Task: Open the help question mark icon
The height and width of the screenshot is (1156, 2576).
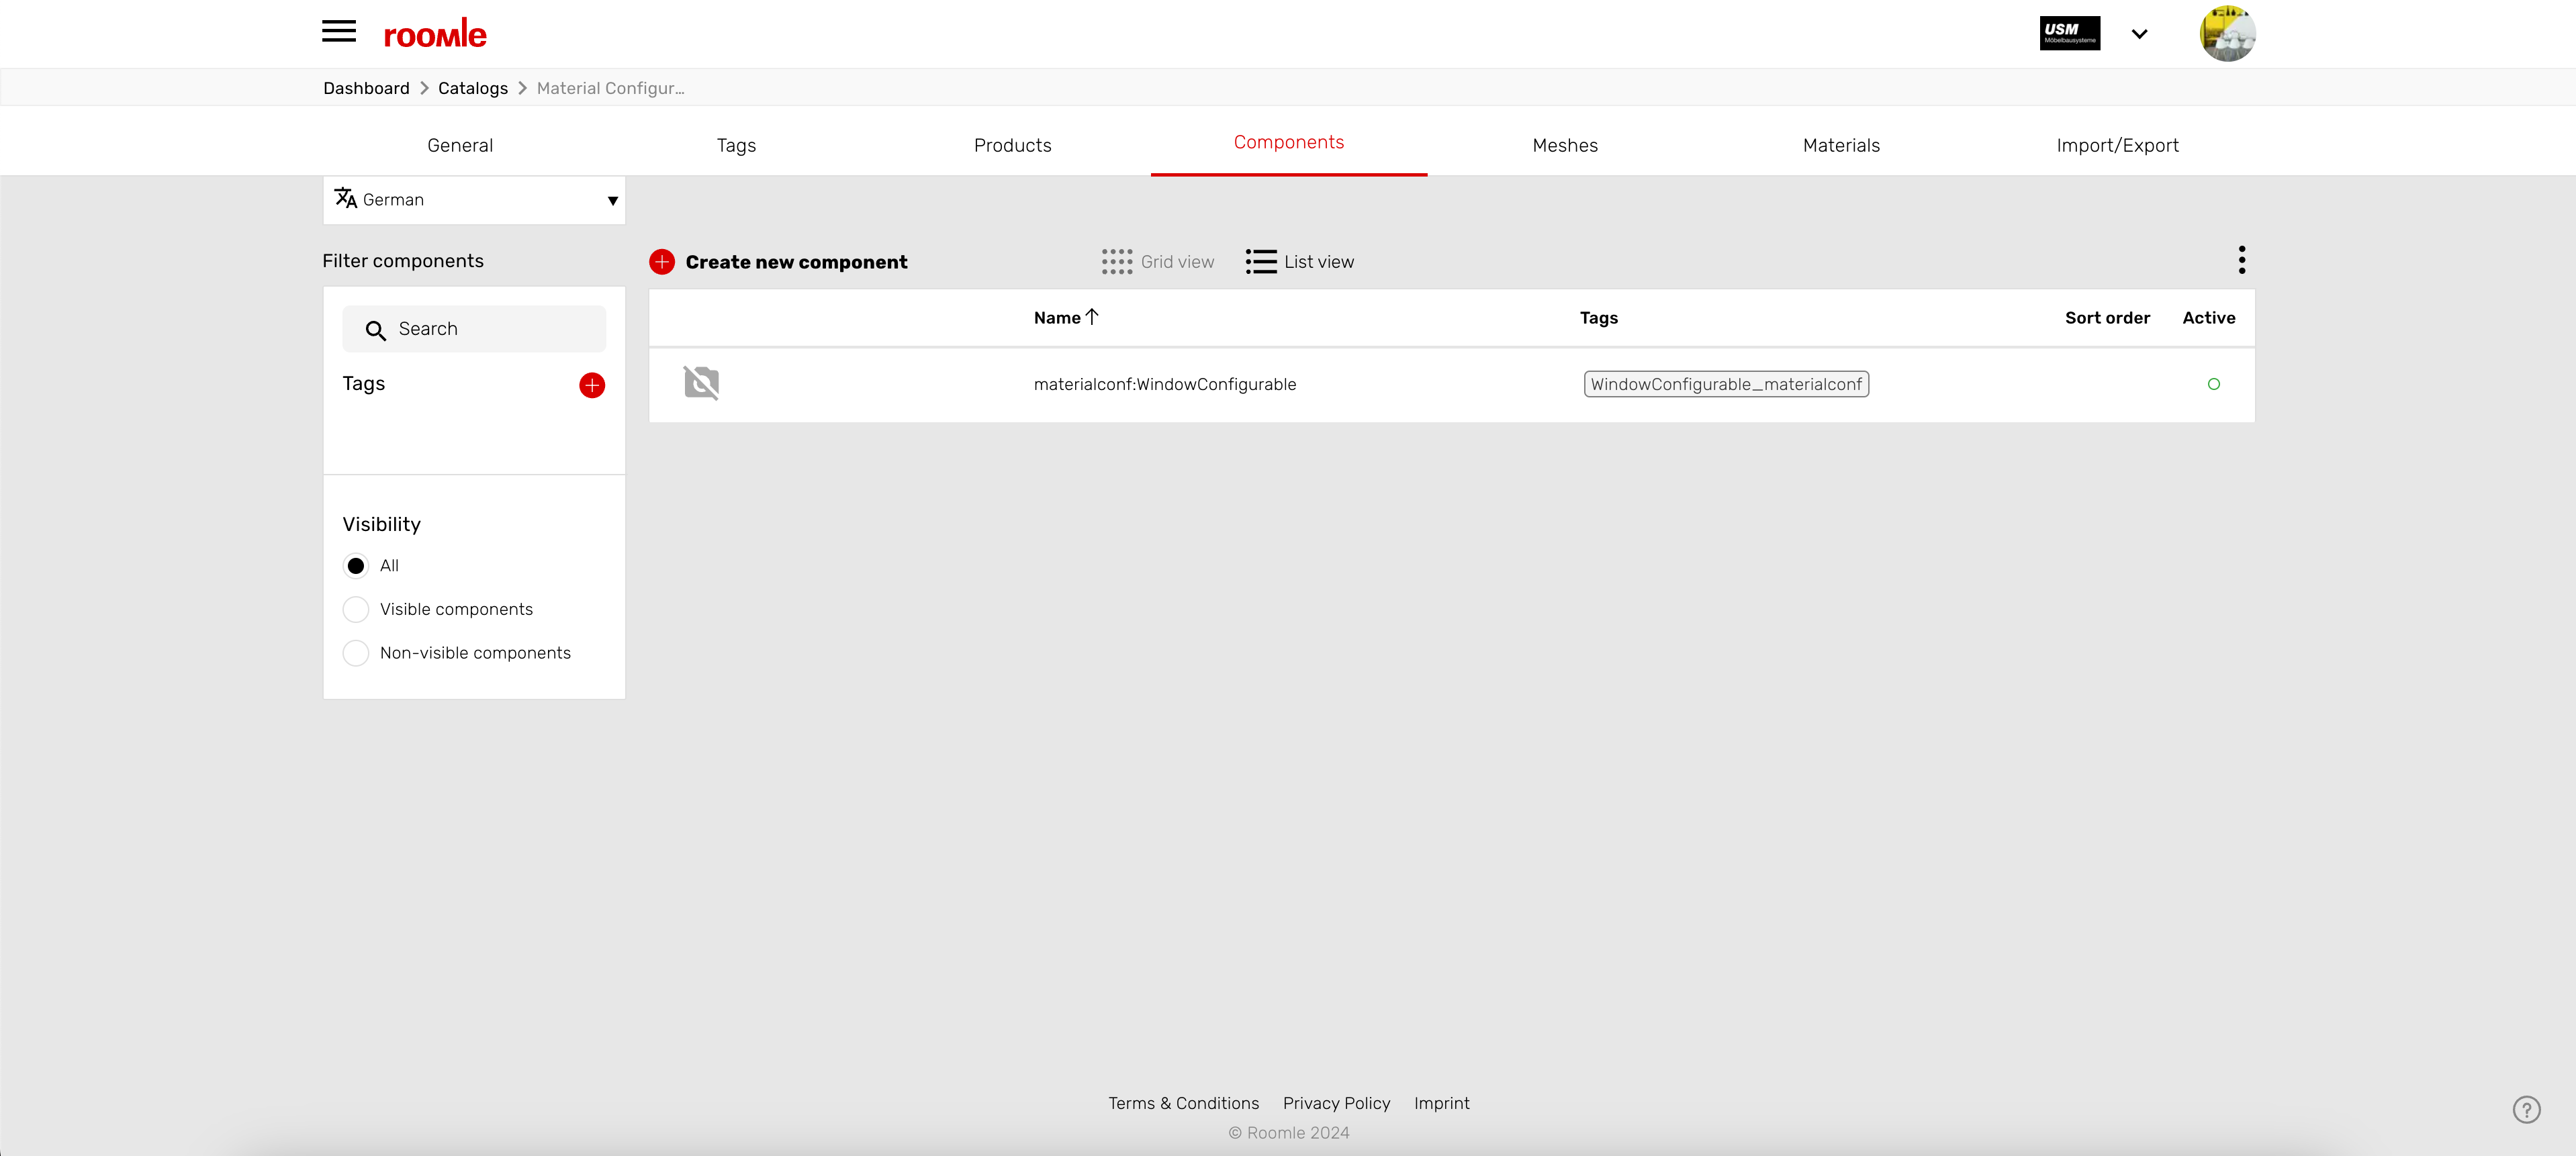Action: tap(2526, 1109)
